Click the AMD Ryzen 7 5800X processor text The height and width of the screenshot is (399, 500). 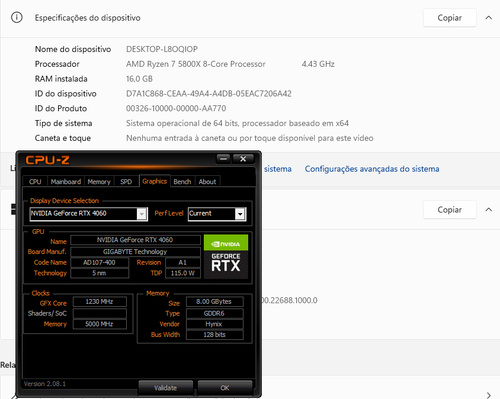tap(196, 64)
